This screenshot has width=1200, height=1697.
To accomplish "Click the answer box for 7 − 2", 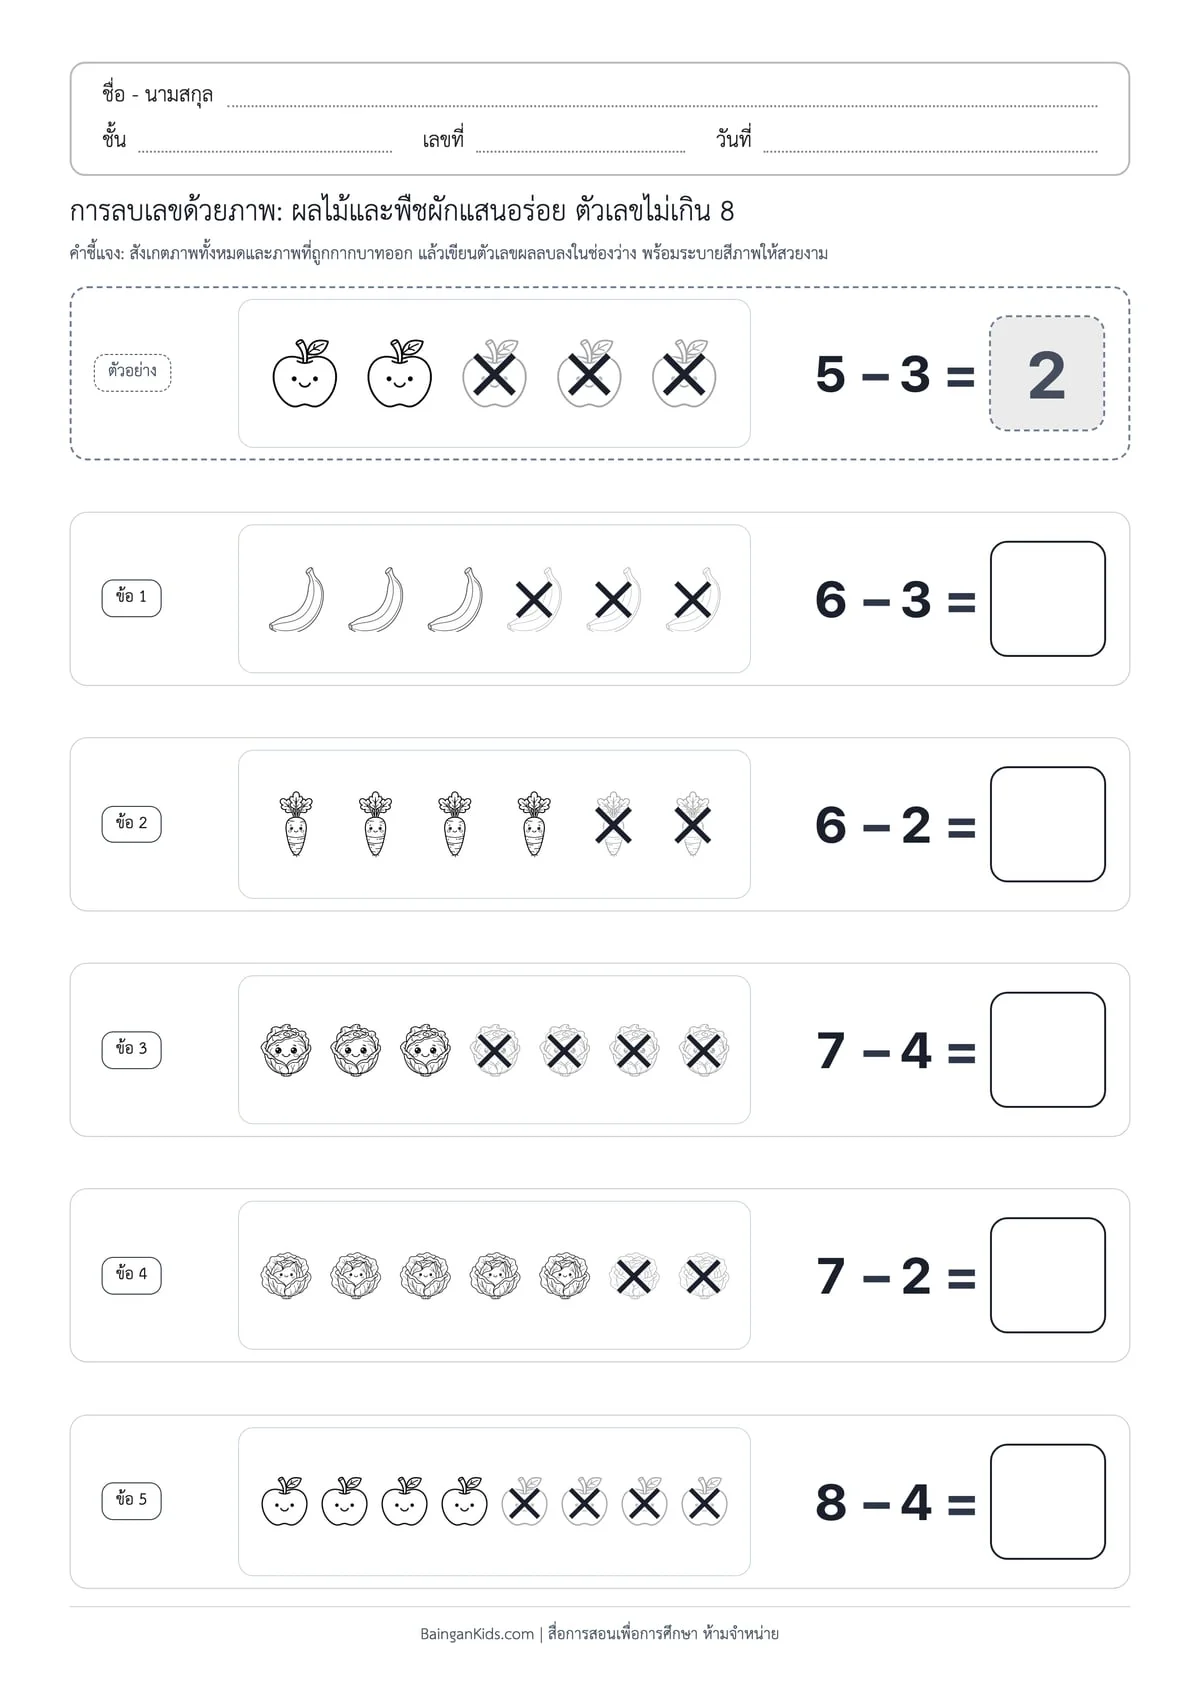I will coord(1048,1275).
